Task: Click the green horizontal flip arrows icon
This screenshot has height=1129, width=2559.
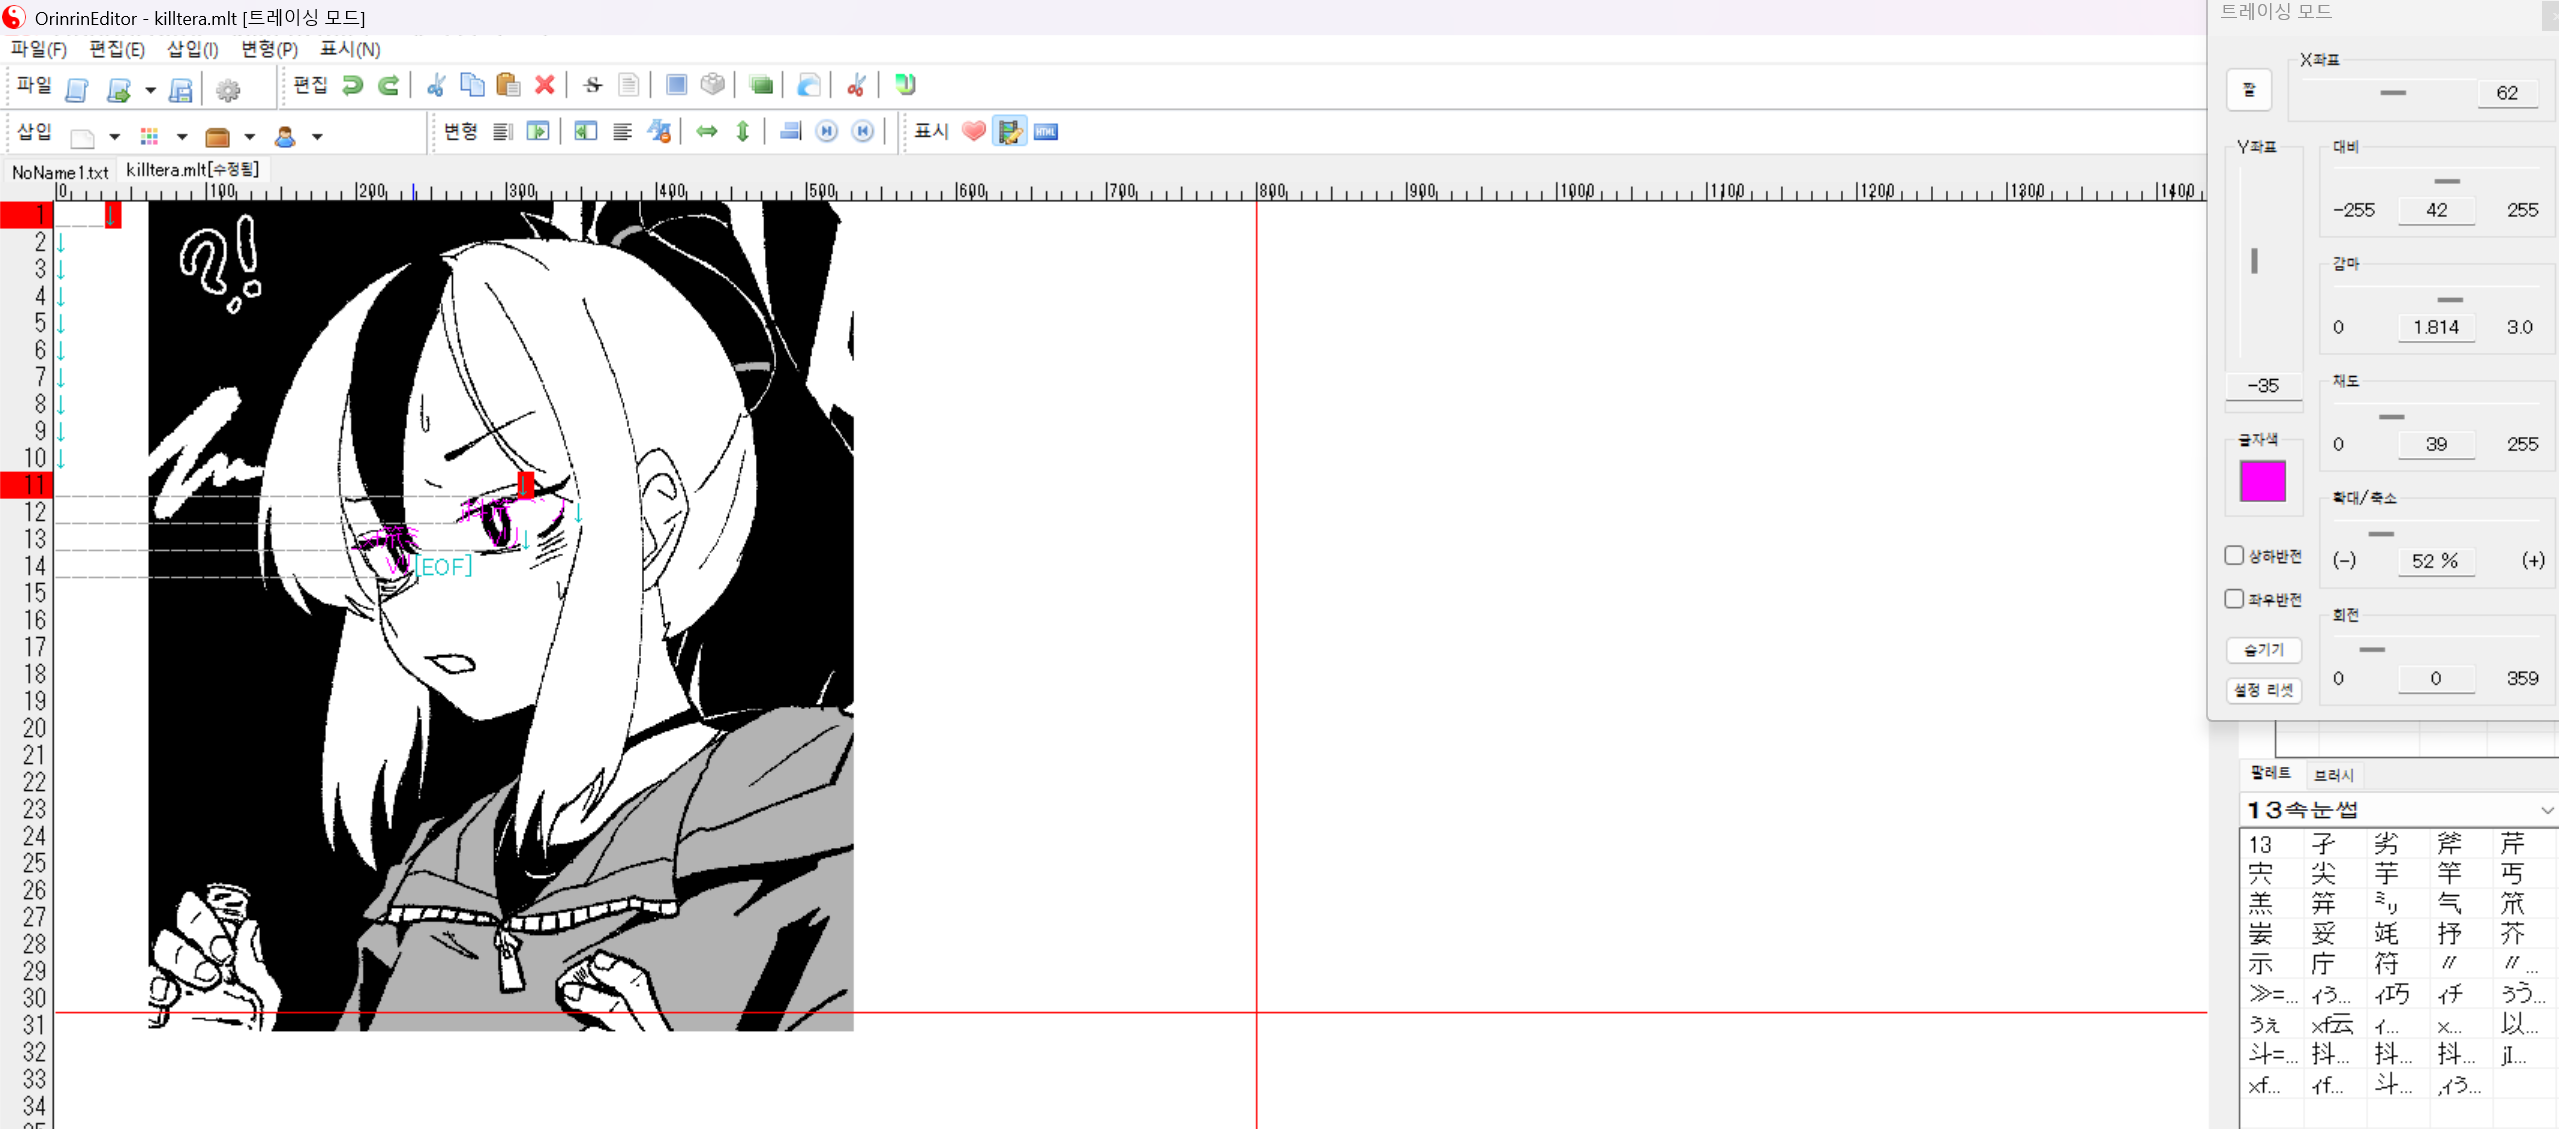Action: click(707, 132)
